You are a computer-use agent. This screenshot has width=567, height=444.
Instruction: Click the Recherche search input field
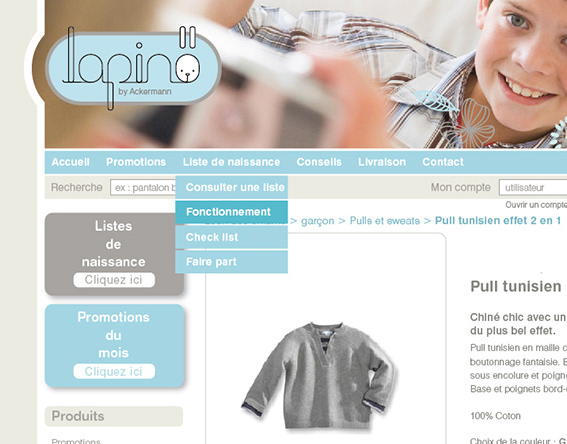(x=143, y=188)
